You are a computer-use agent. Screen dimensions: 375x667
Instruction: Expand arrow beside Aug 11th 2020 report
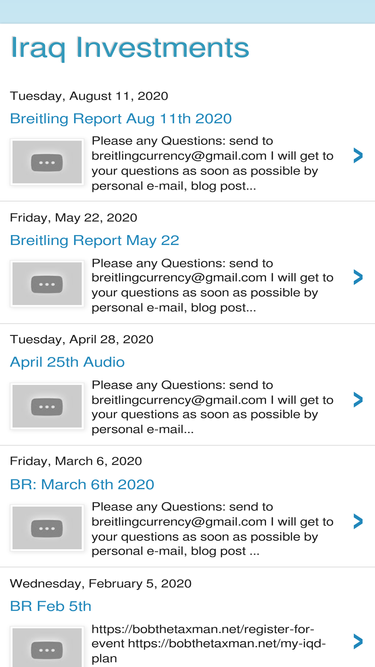(x=358, y=156)
